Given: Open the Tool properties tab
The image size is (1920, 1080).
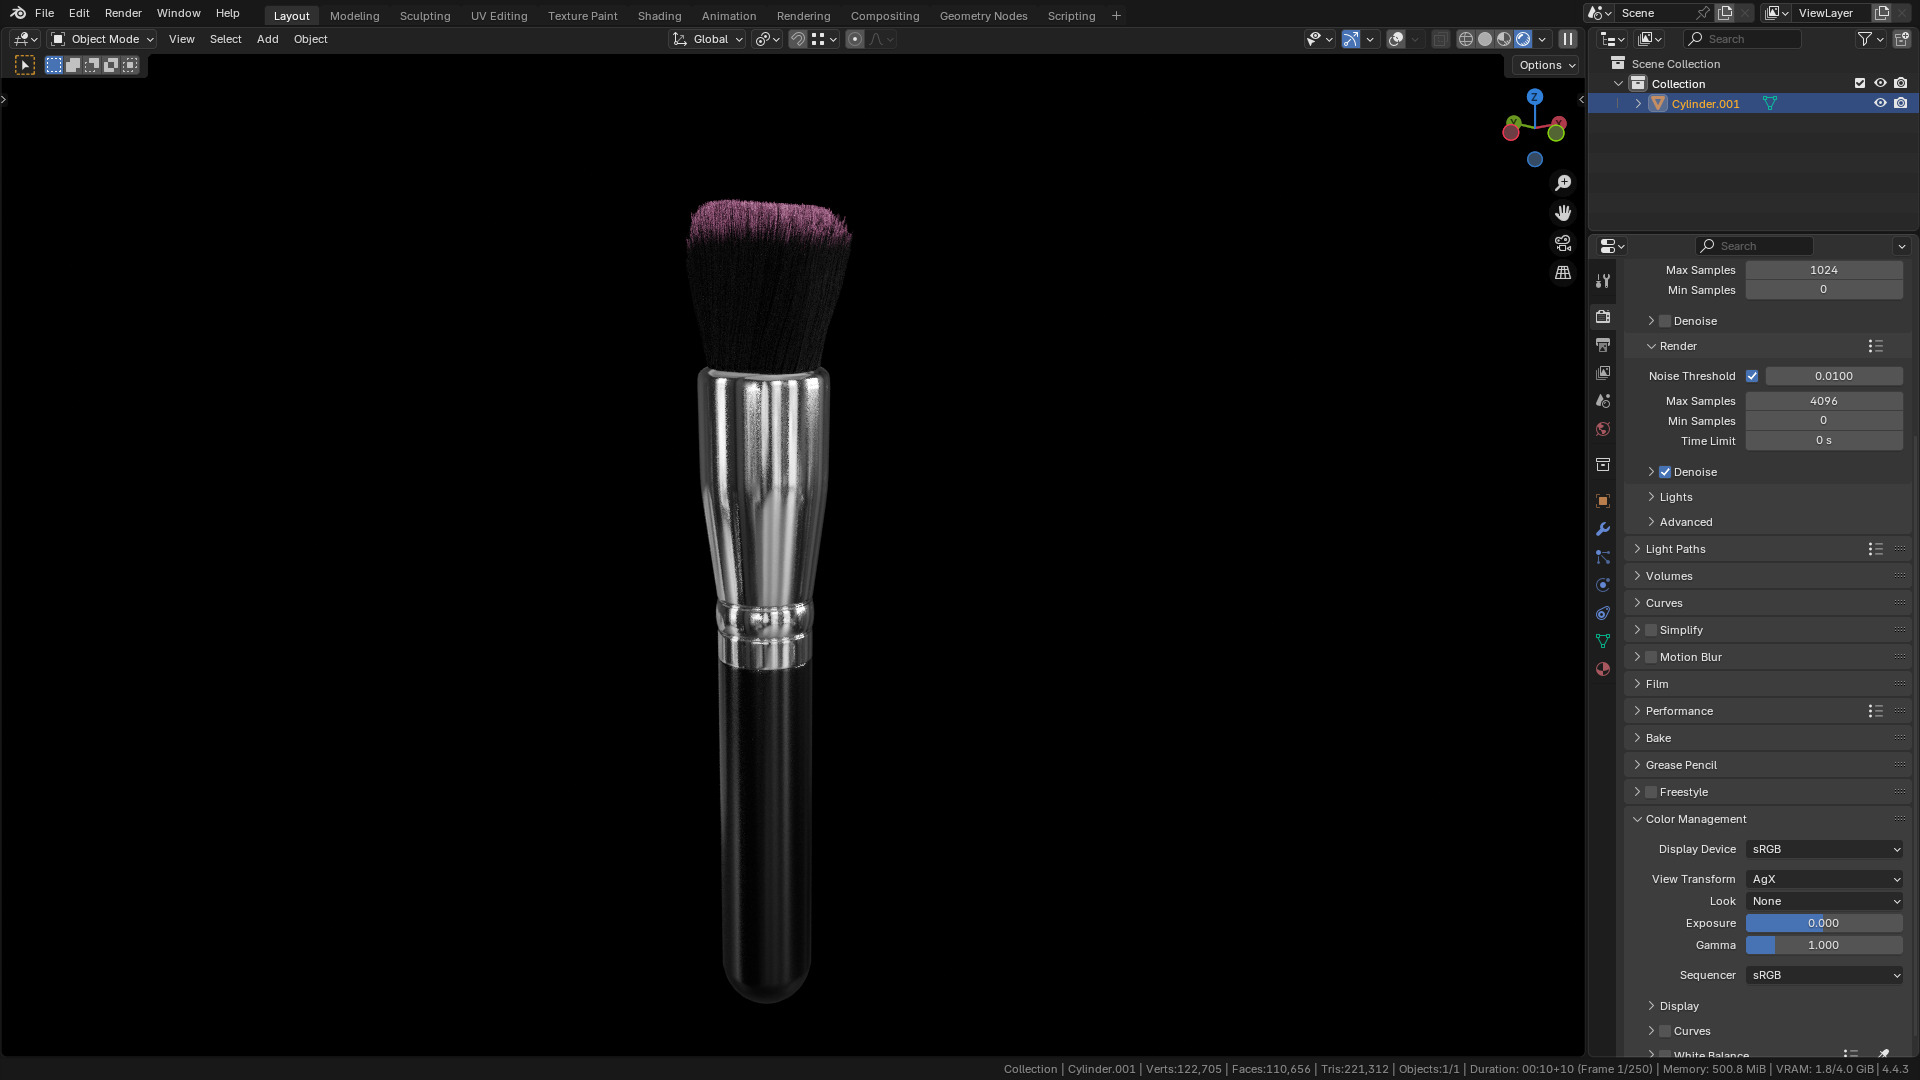Looking at the screenshot, I should [x=1603, y=281].
